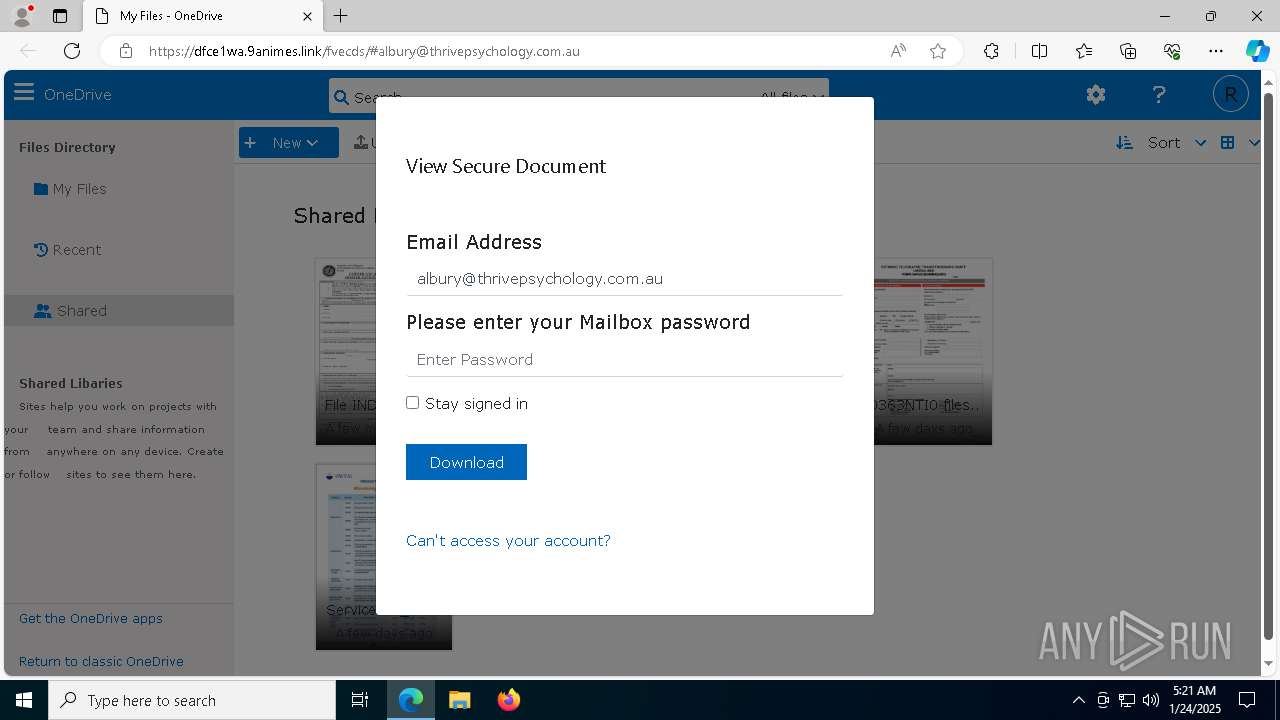The width and height of the screenshot is (1280, 720).
Task: Click the Email Address field
Action: coord(624,279)
